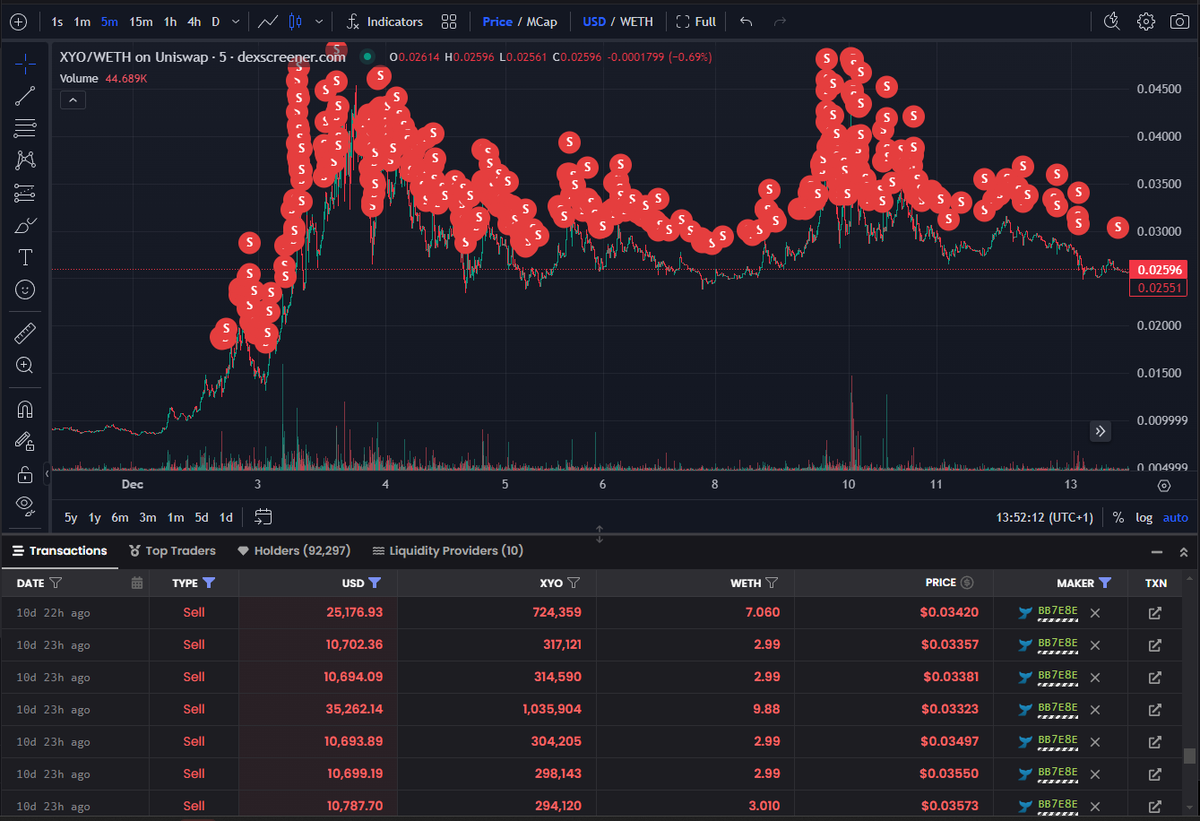Minimize the transactions panel dash button

(1157, 552)
